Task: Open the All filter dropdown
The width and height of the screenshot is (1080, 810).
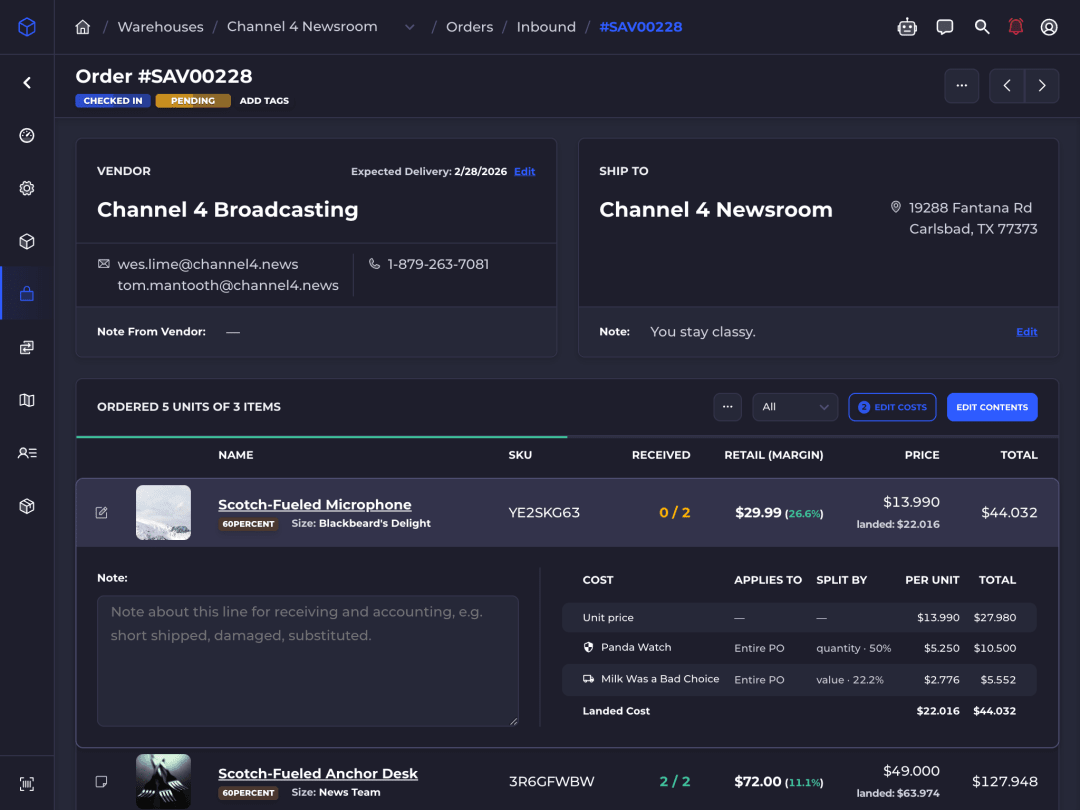Action: (x=795, y=407)
